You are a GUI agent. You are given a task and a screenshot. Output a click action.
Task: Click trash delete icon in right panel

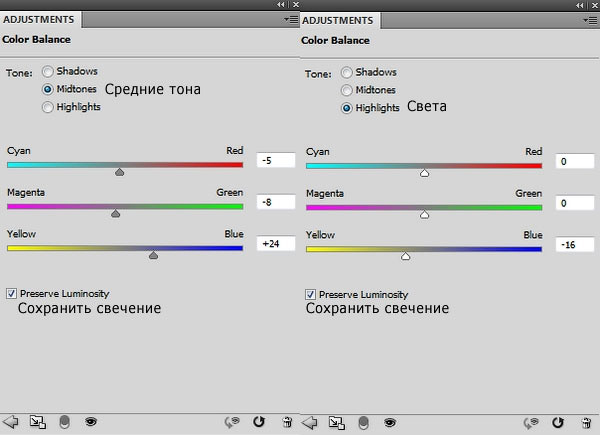(x=586, y=423)
